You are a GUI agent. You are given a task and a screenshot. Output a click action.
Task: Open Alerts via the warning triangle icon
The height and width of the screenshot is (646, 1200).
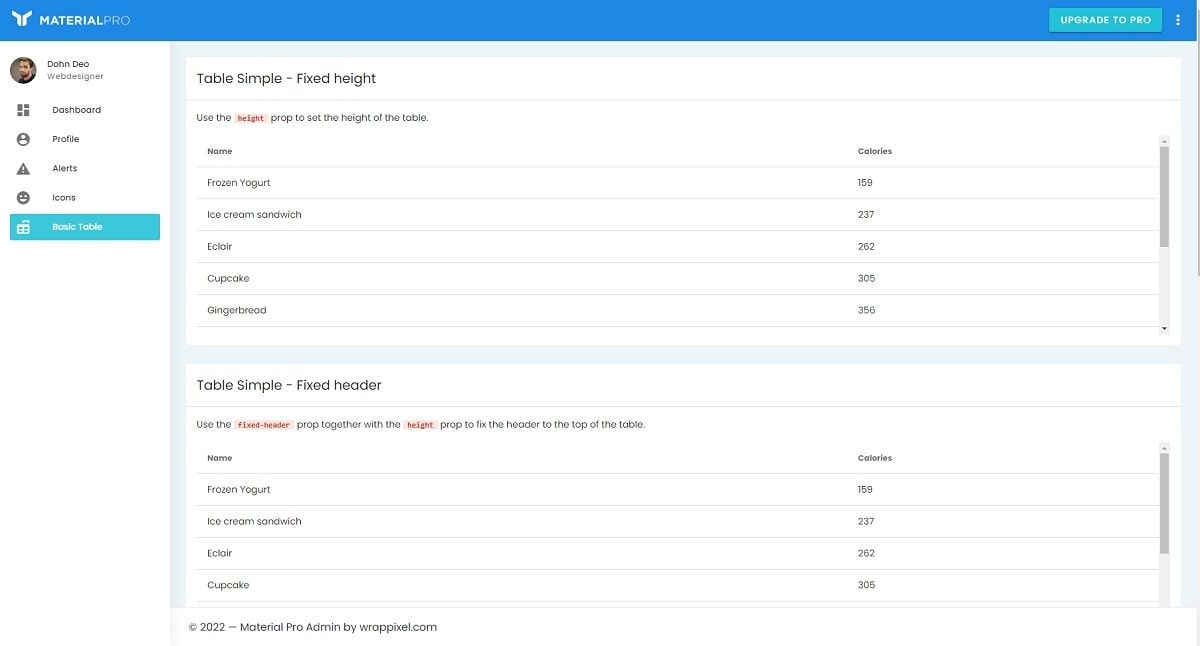(23, 168)
